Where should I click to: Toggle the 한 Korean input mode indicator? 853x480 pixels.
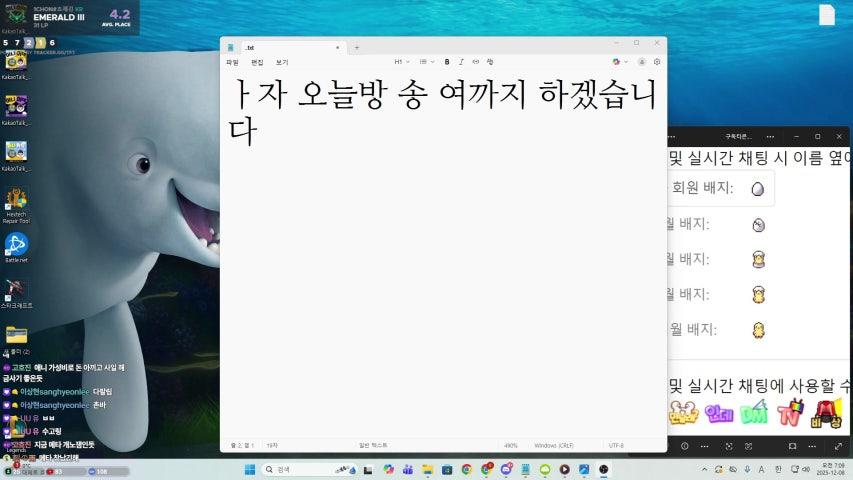coord(778,469)
